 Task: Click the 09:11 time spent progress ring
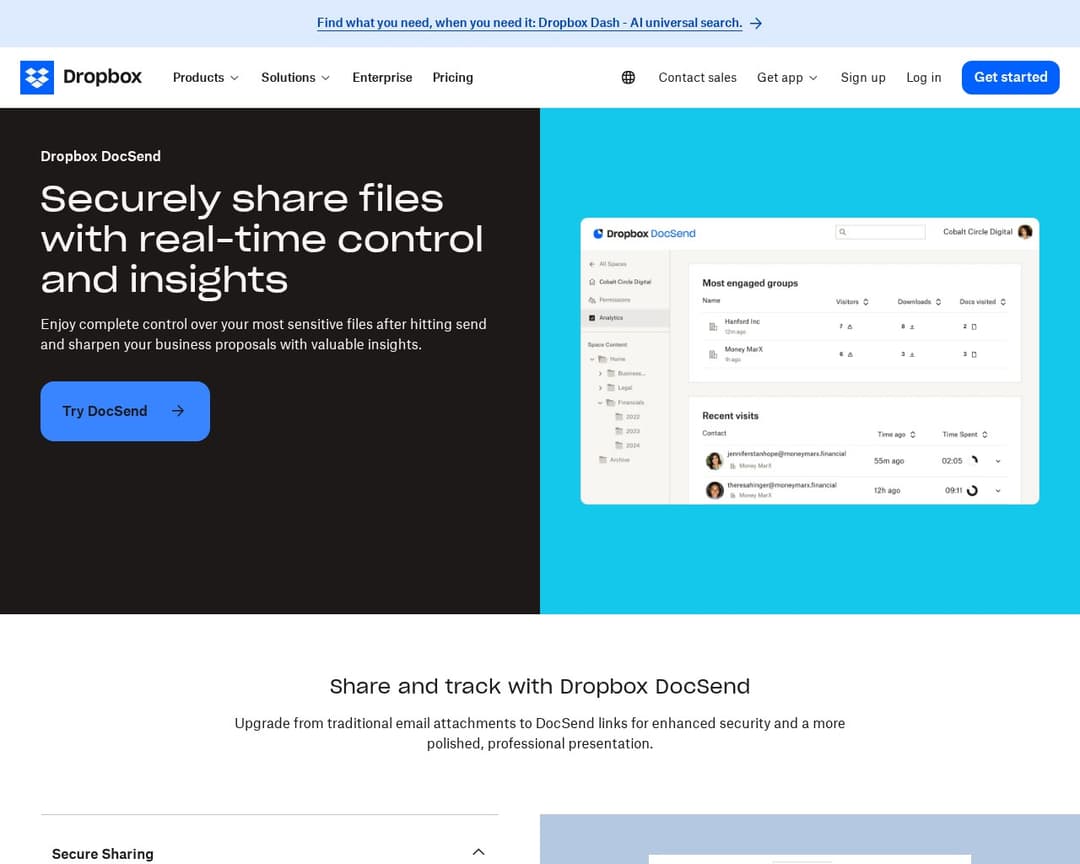[972, 491]
